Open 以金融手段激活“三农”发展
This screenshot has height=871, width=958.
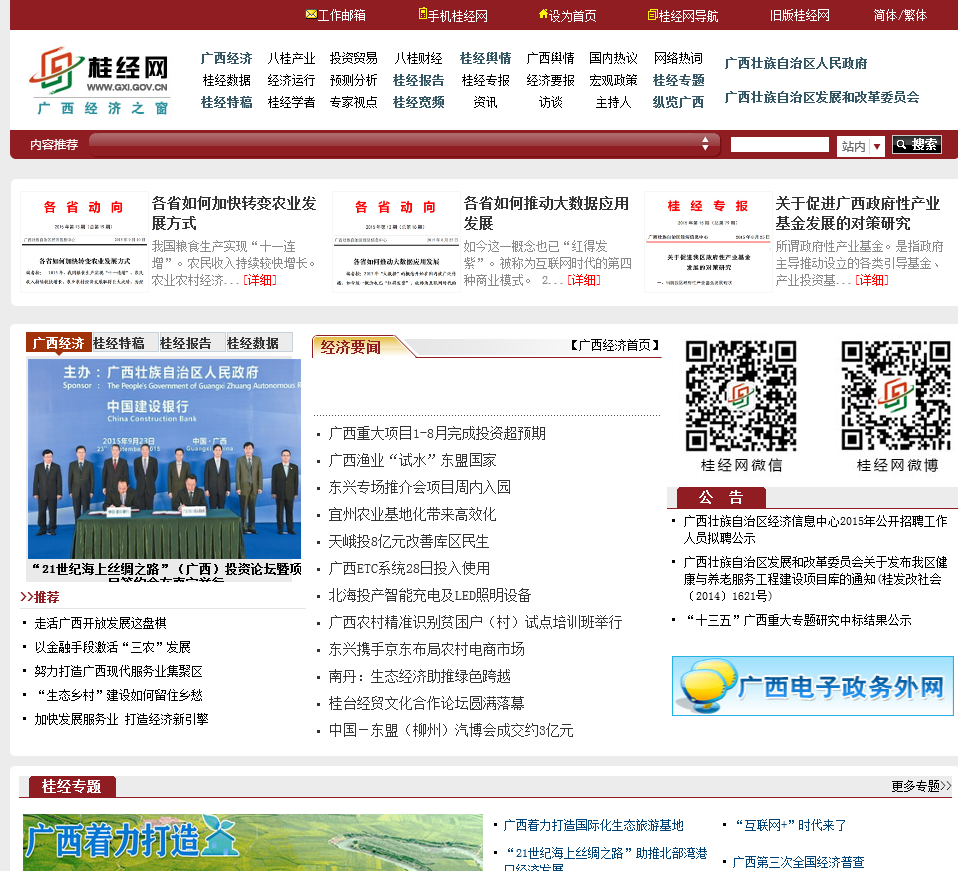pyautogui.click(x=112, y=647)
